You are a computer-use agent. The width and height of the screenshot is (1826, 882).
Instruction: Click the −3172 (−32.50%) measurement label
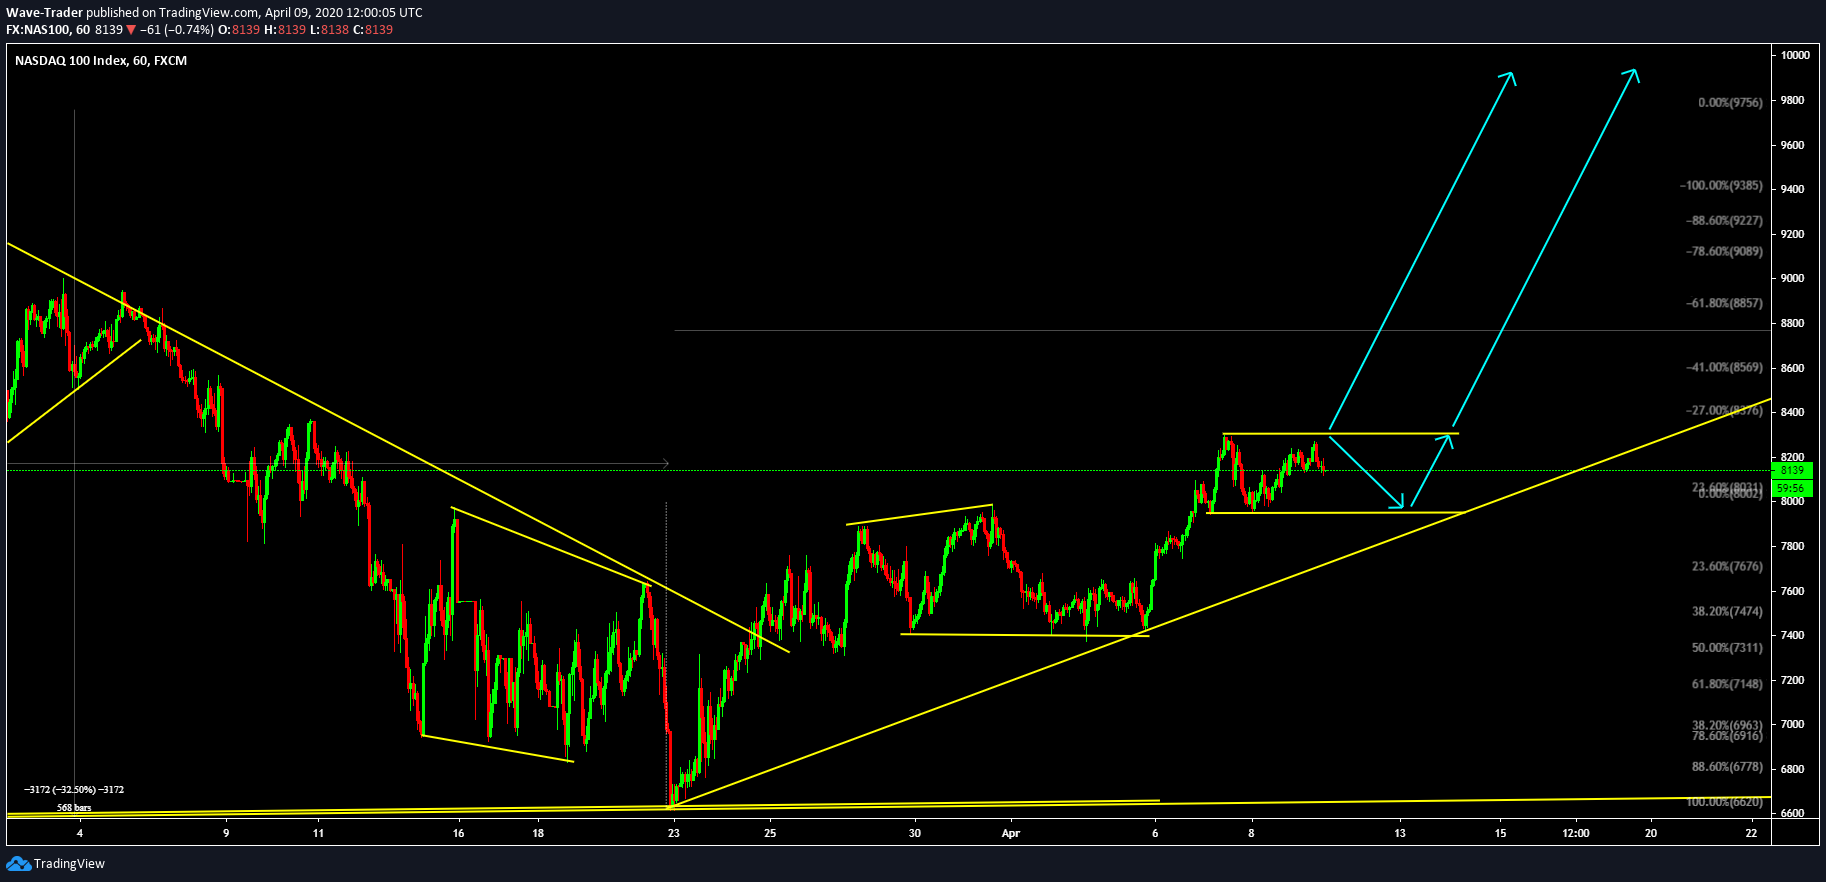click(x=74, y=790)
